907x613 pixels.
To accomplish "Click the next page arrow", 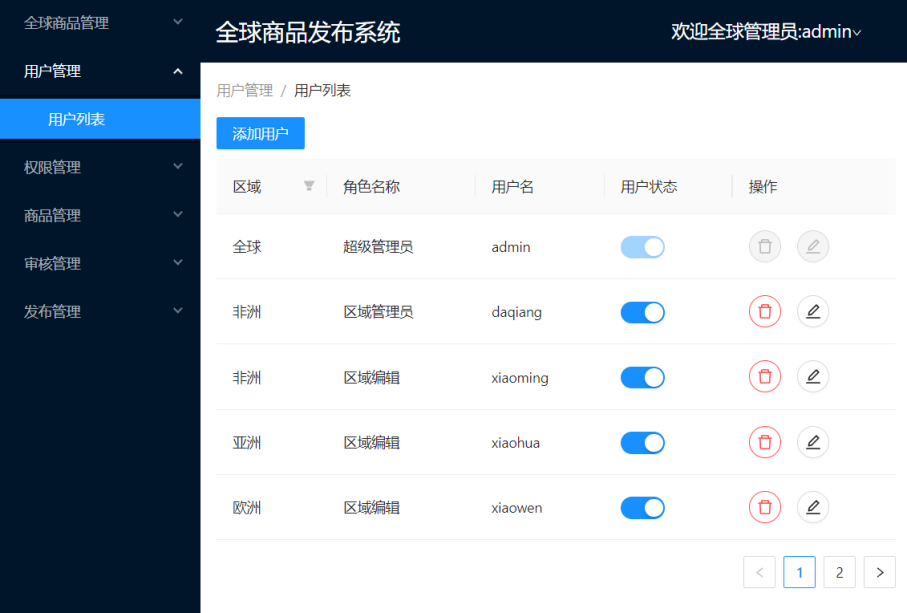I will pos(879,572).
